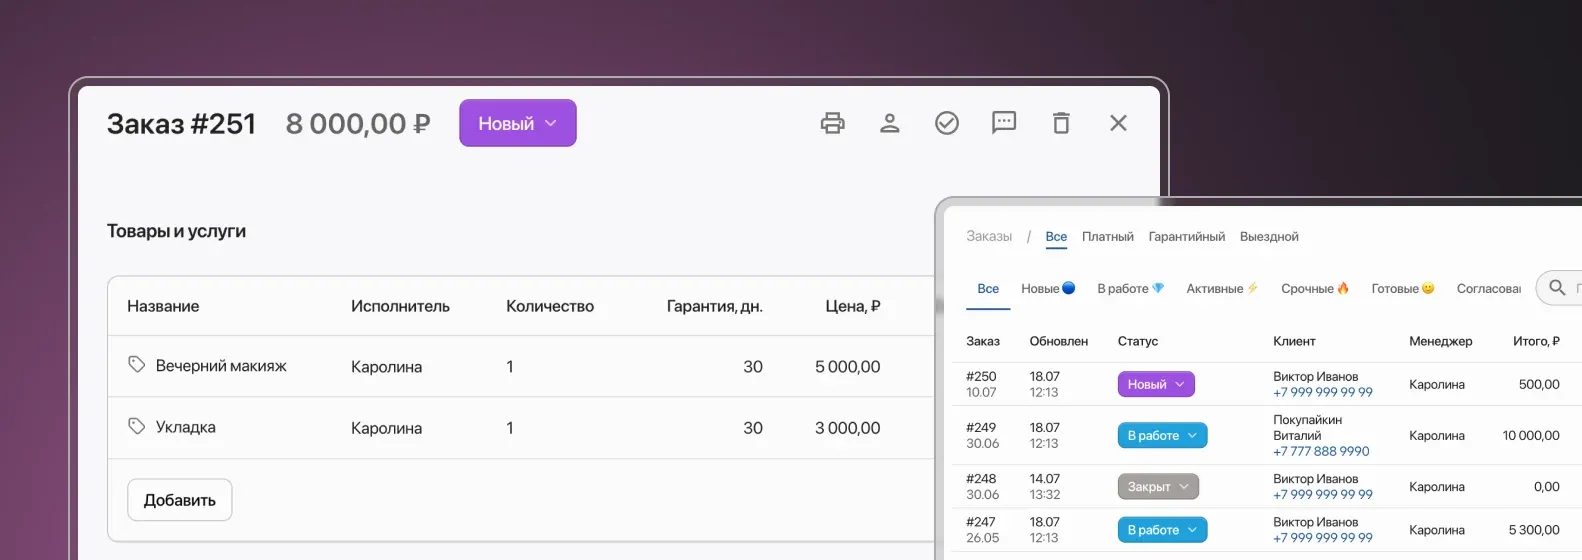Print order #251 with the printer icon
Screen dimensions: 1582x560
[832, 123]
